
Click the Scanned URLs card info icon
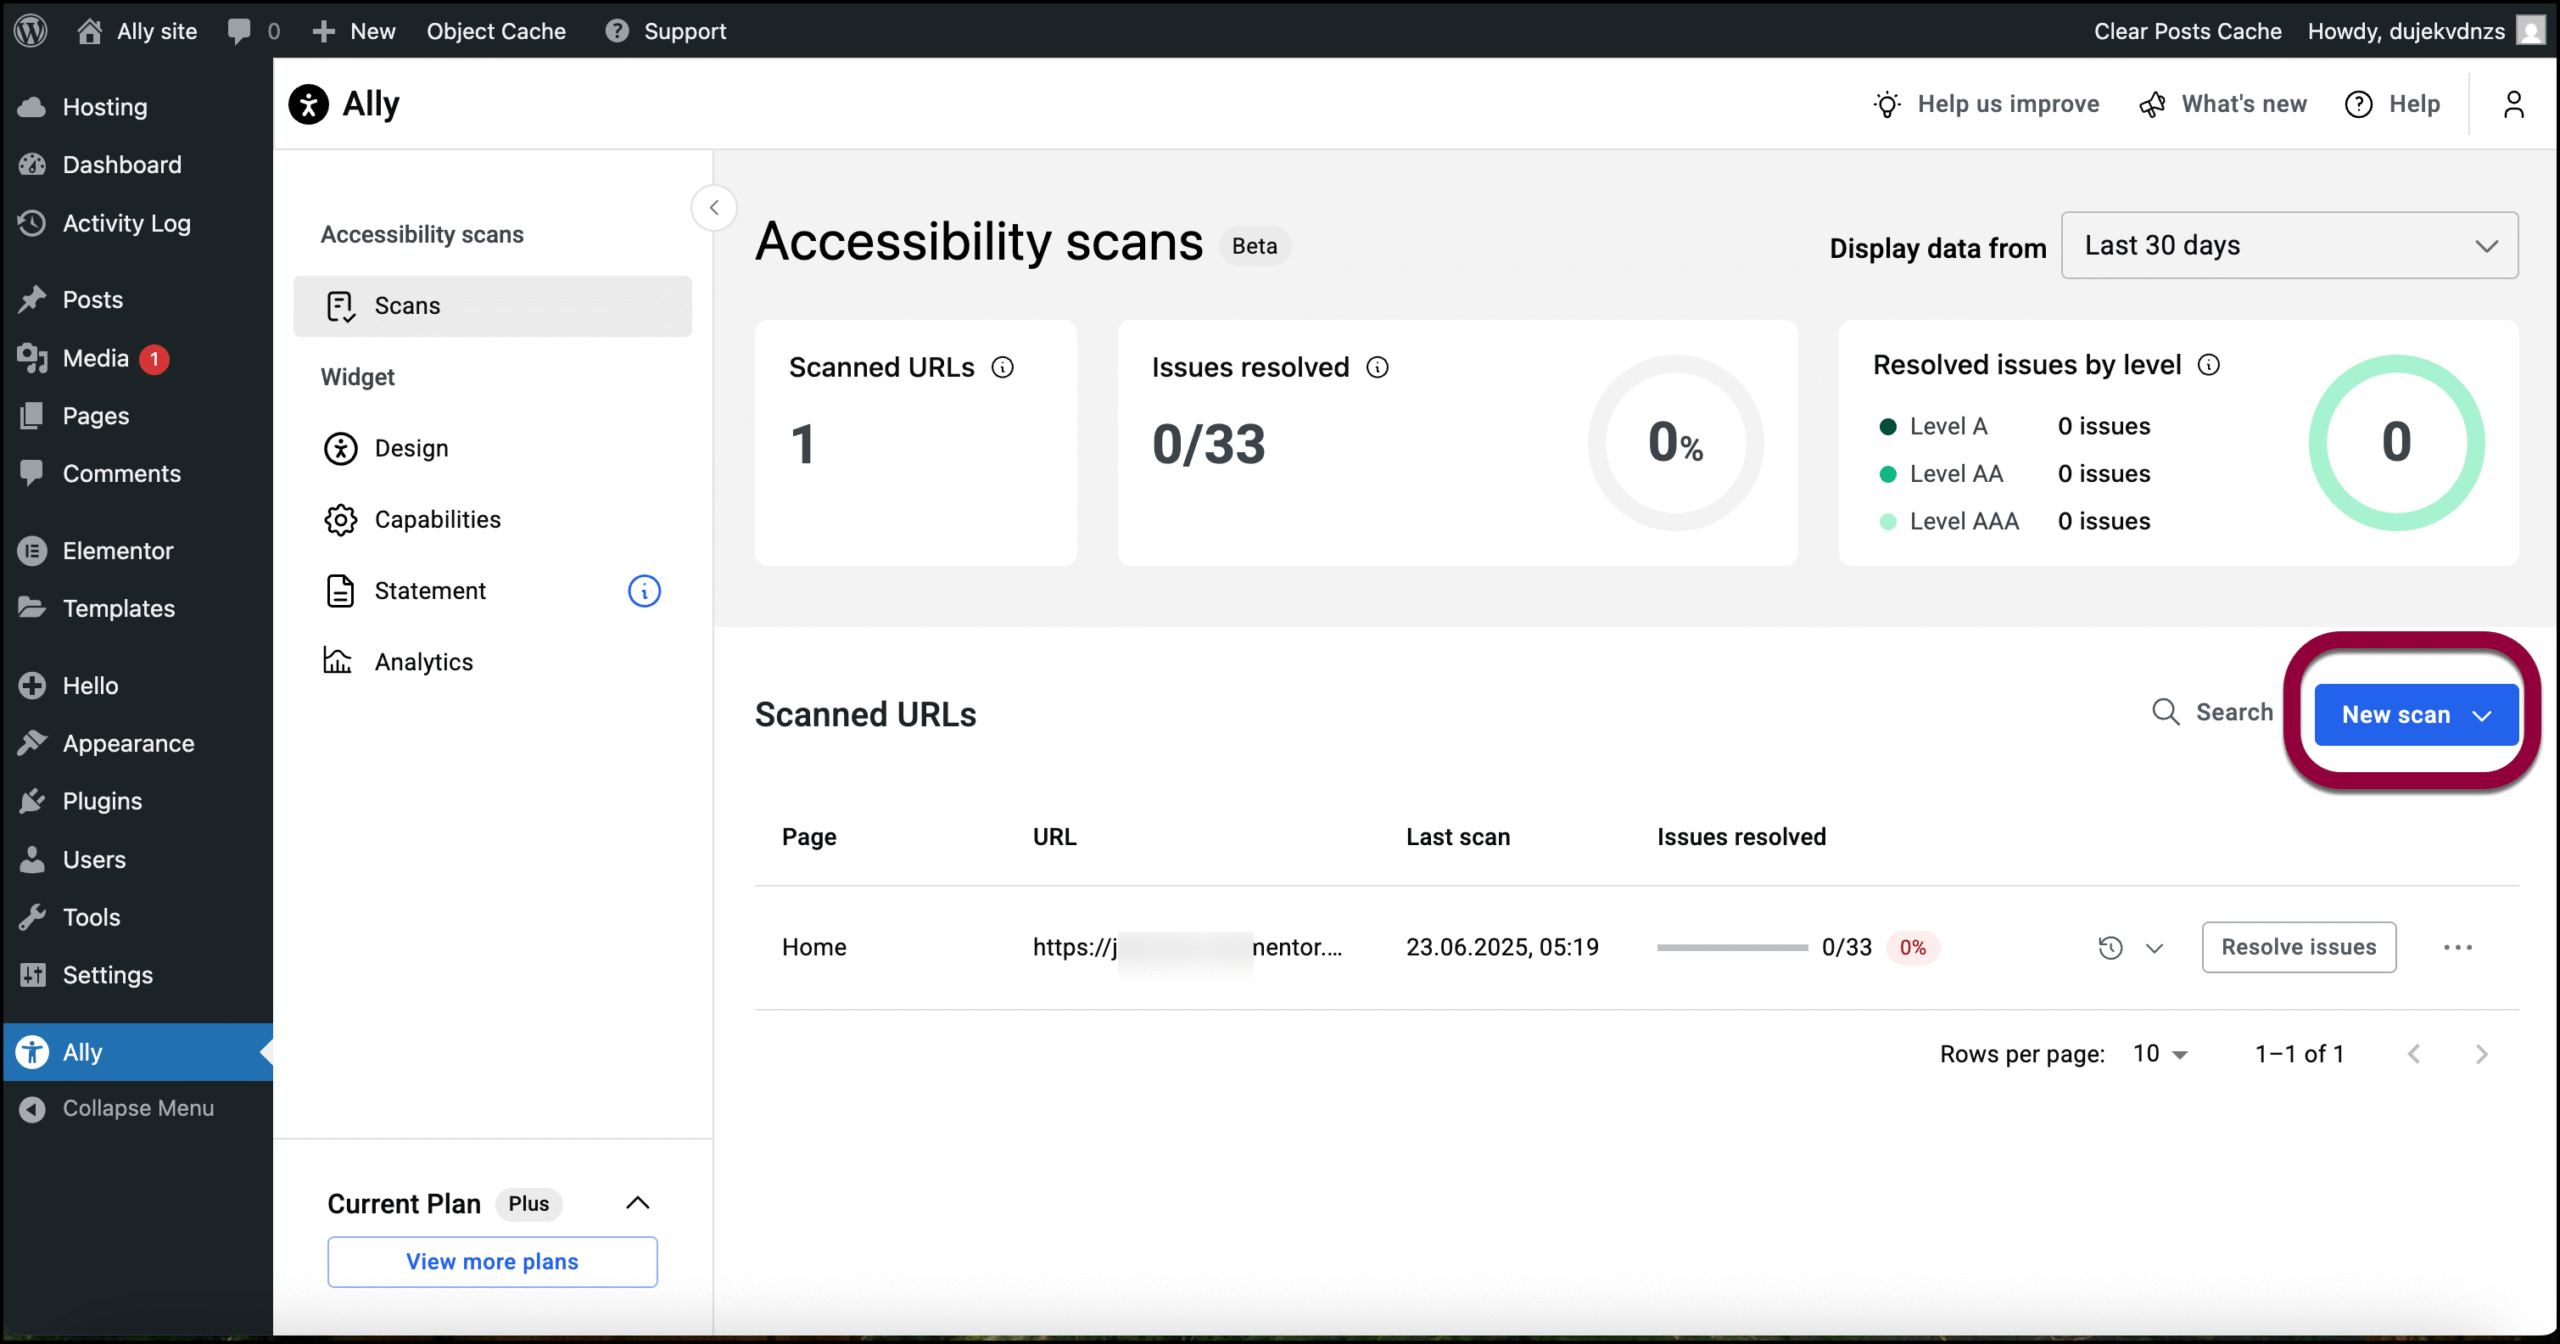(x=1002, y=367)
